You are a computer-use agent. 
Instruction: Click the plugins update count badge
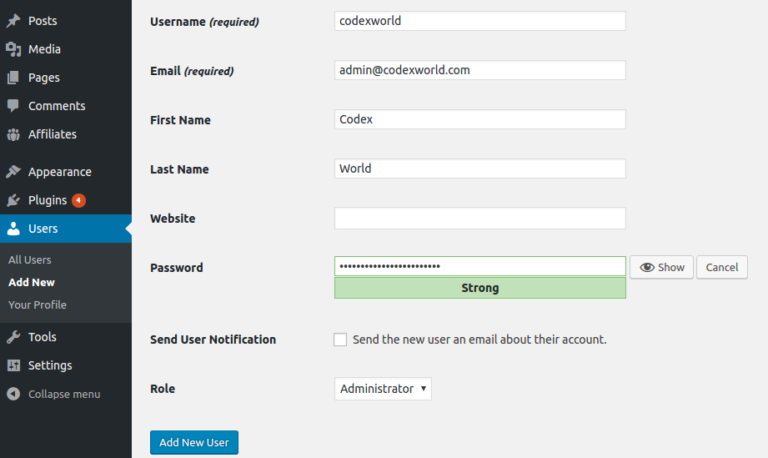click(79, 200)
